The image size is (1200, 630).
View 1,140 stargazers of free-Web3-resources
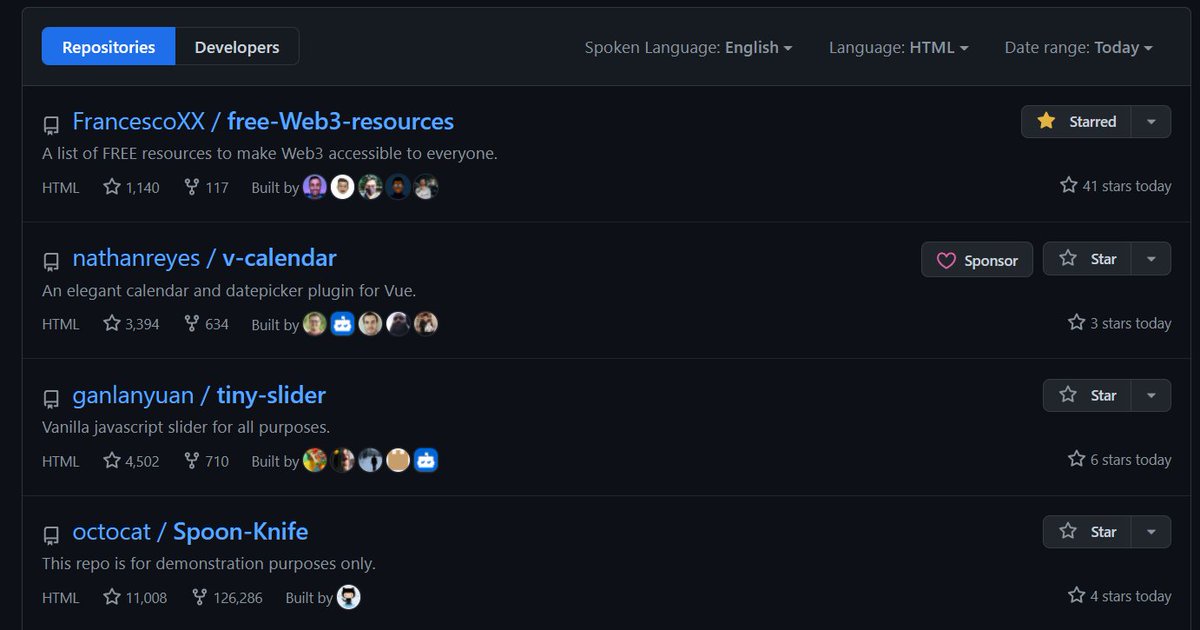(x=131, y=187)
